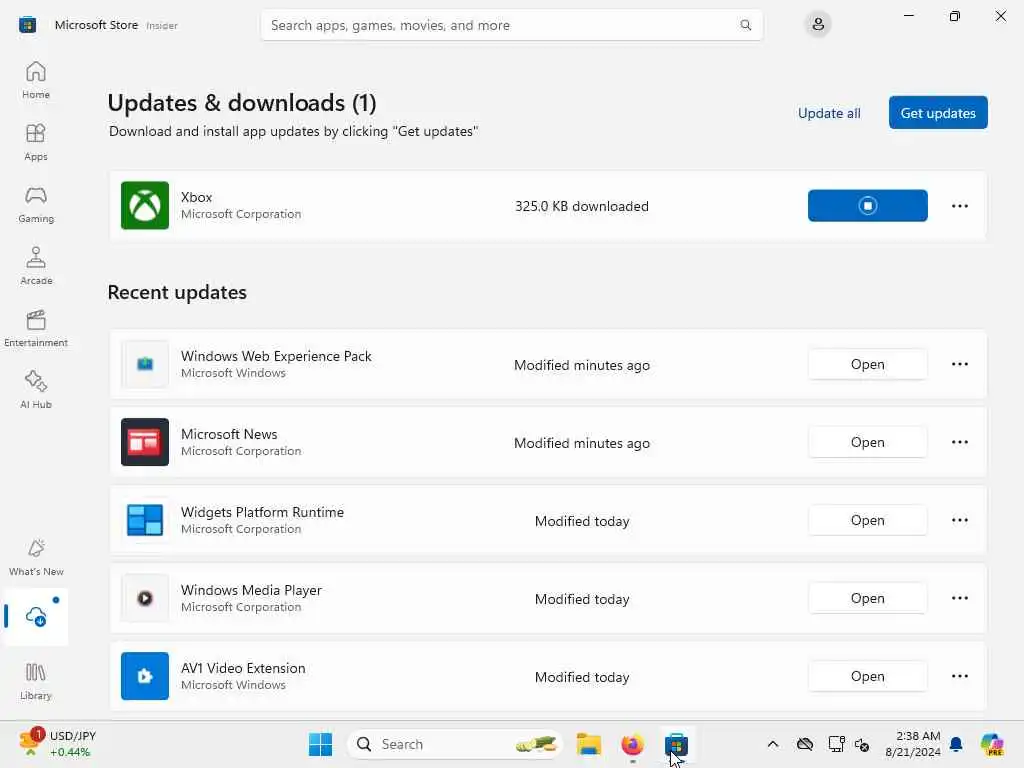This screenshot has width=1024, height=768.
Task: Open the Arcade section in sidebar
Action: coord(36,266)
